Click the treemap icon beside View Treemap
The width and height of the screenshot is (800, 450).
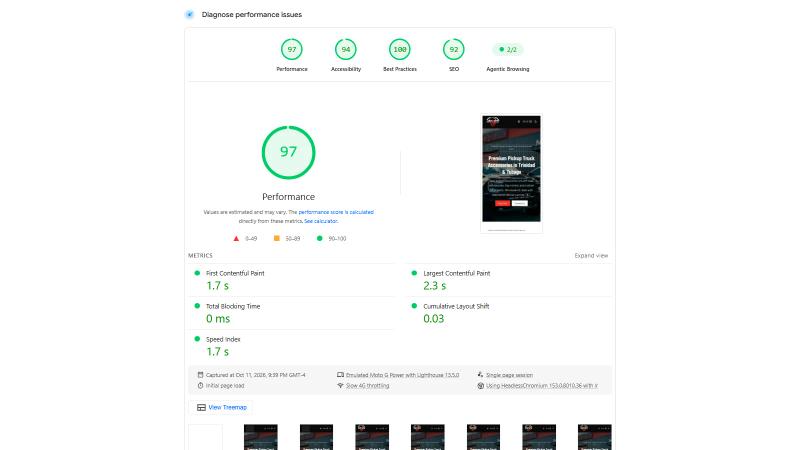[201, 408]
